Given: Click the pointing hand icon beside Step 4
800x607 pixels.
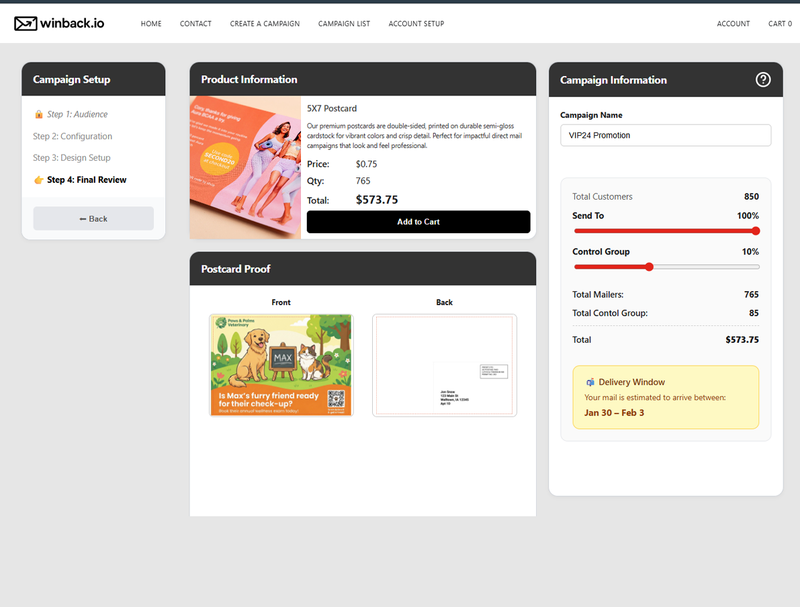Looking at the screenshot, I should point(39,180).
